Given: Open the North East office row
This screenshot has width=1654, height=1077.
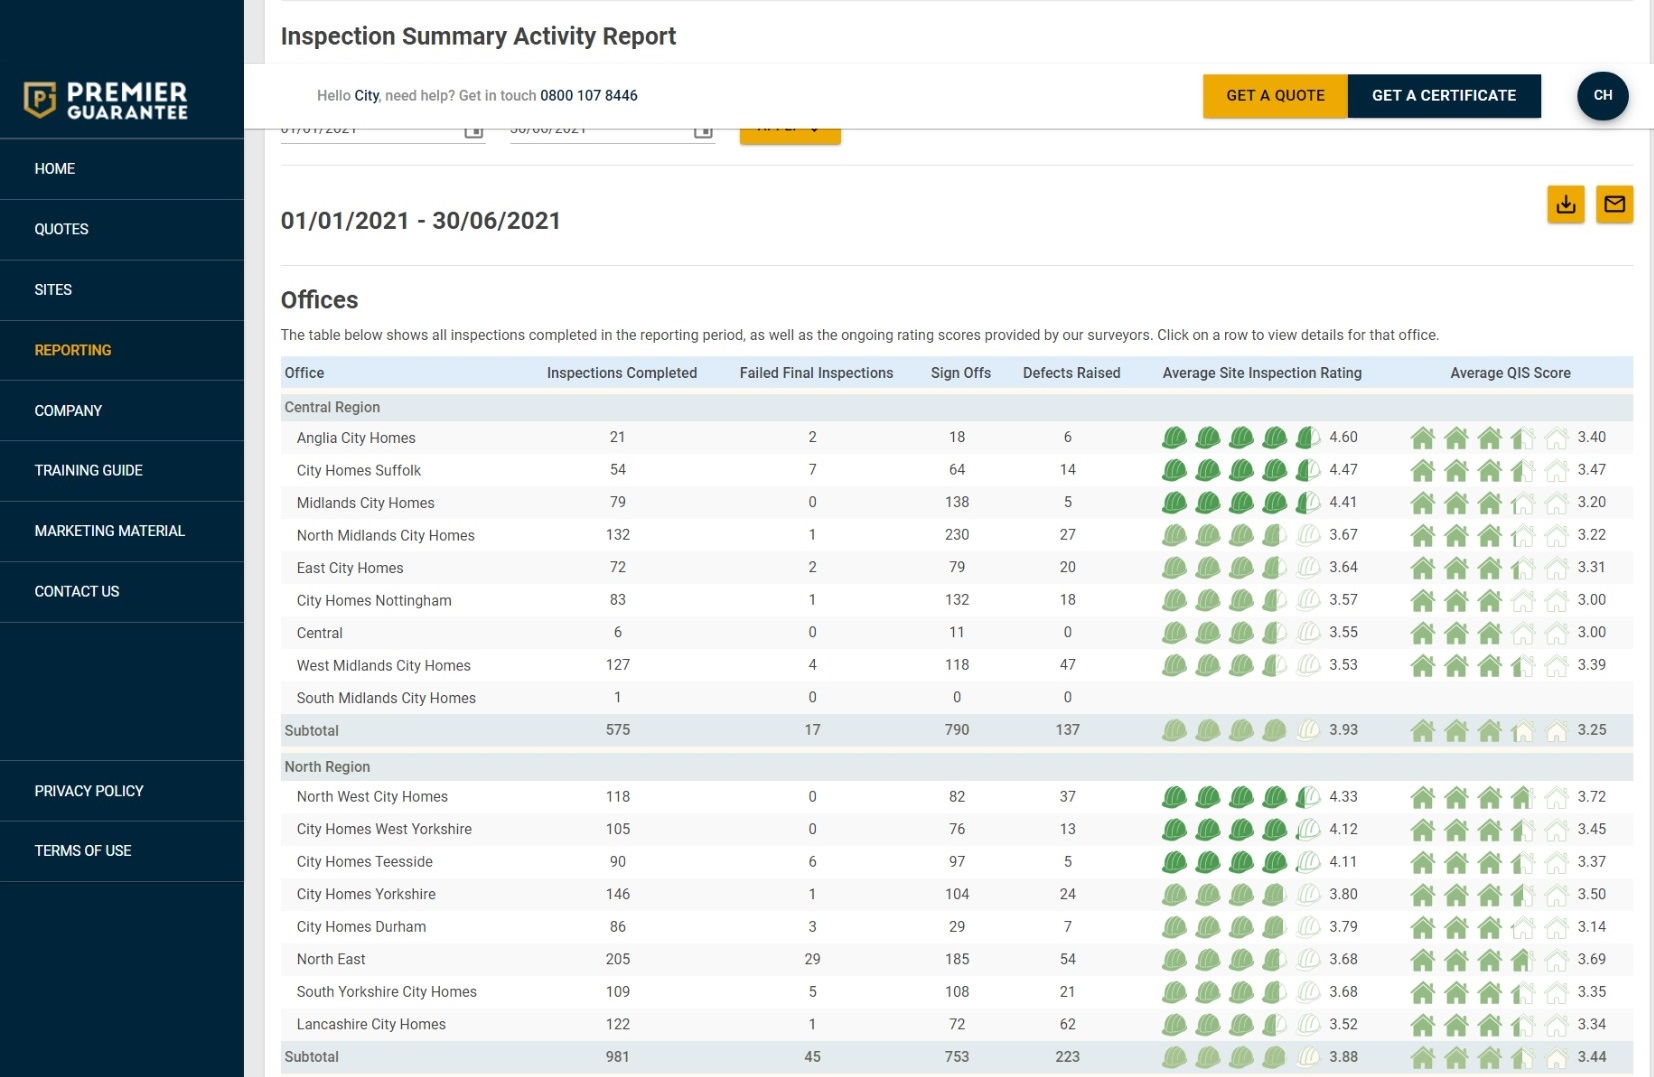Looking at the screenshot, I should coord(331,959).
